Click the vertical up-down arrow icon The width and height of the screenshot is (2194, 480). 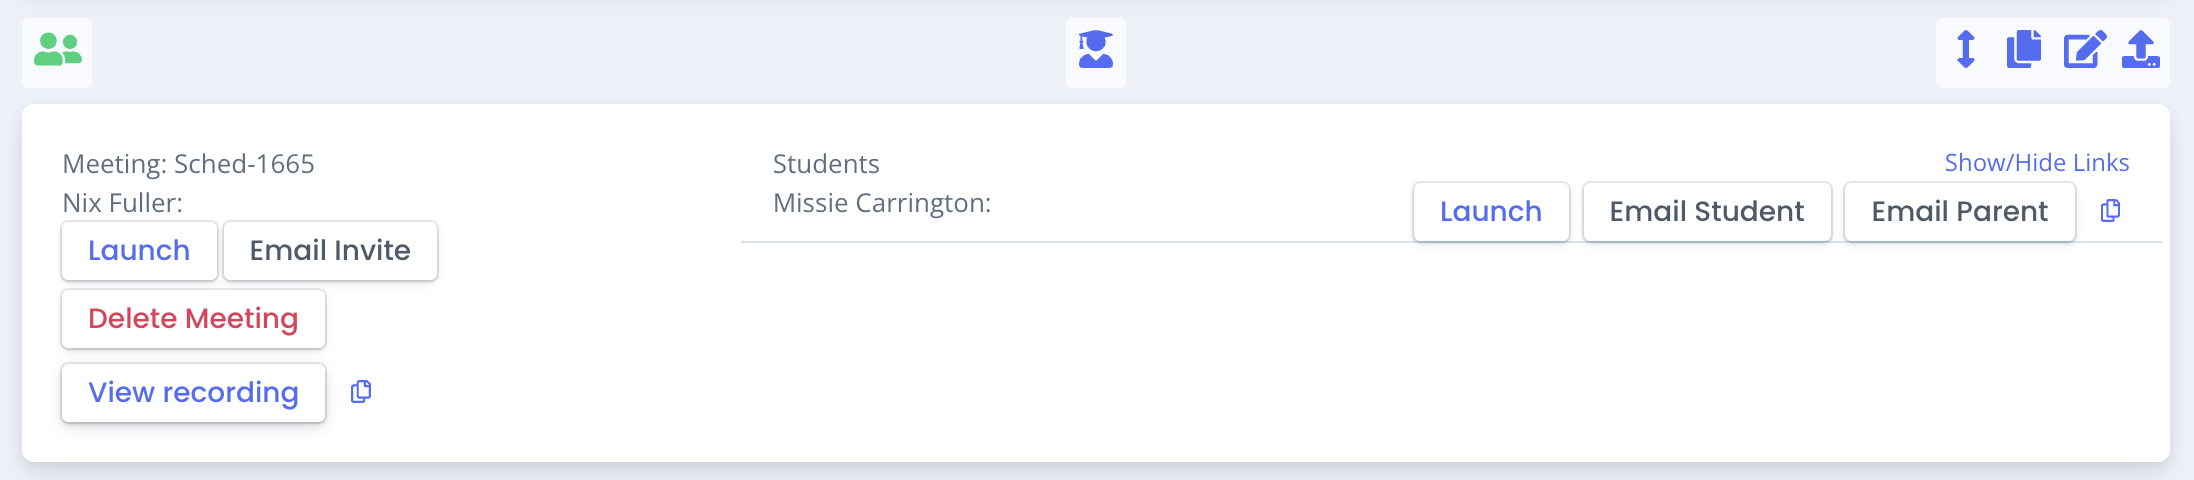1965,49
